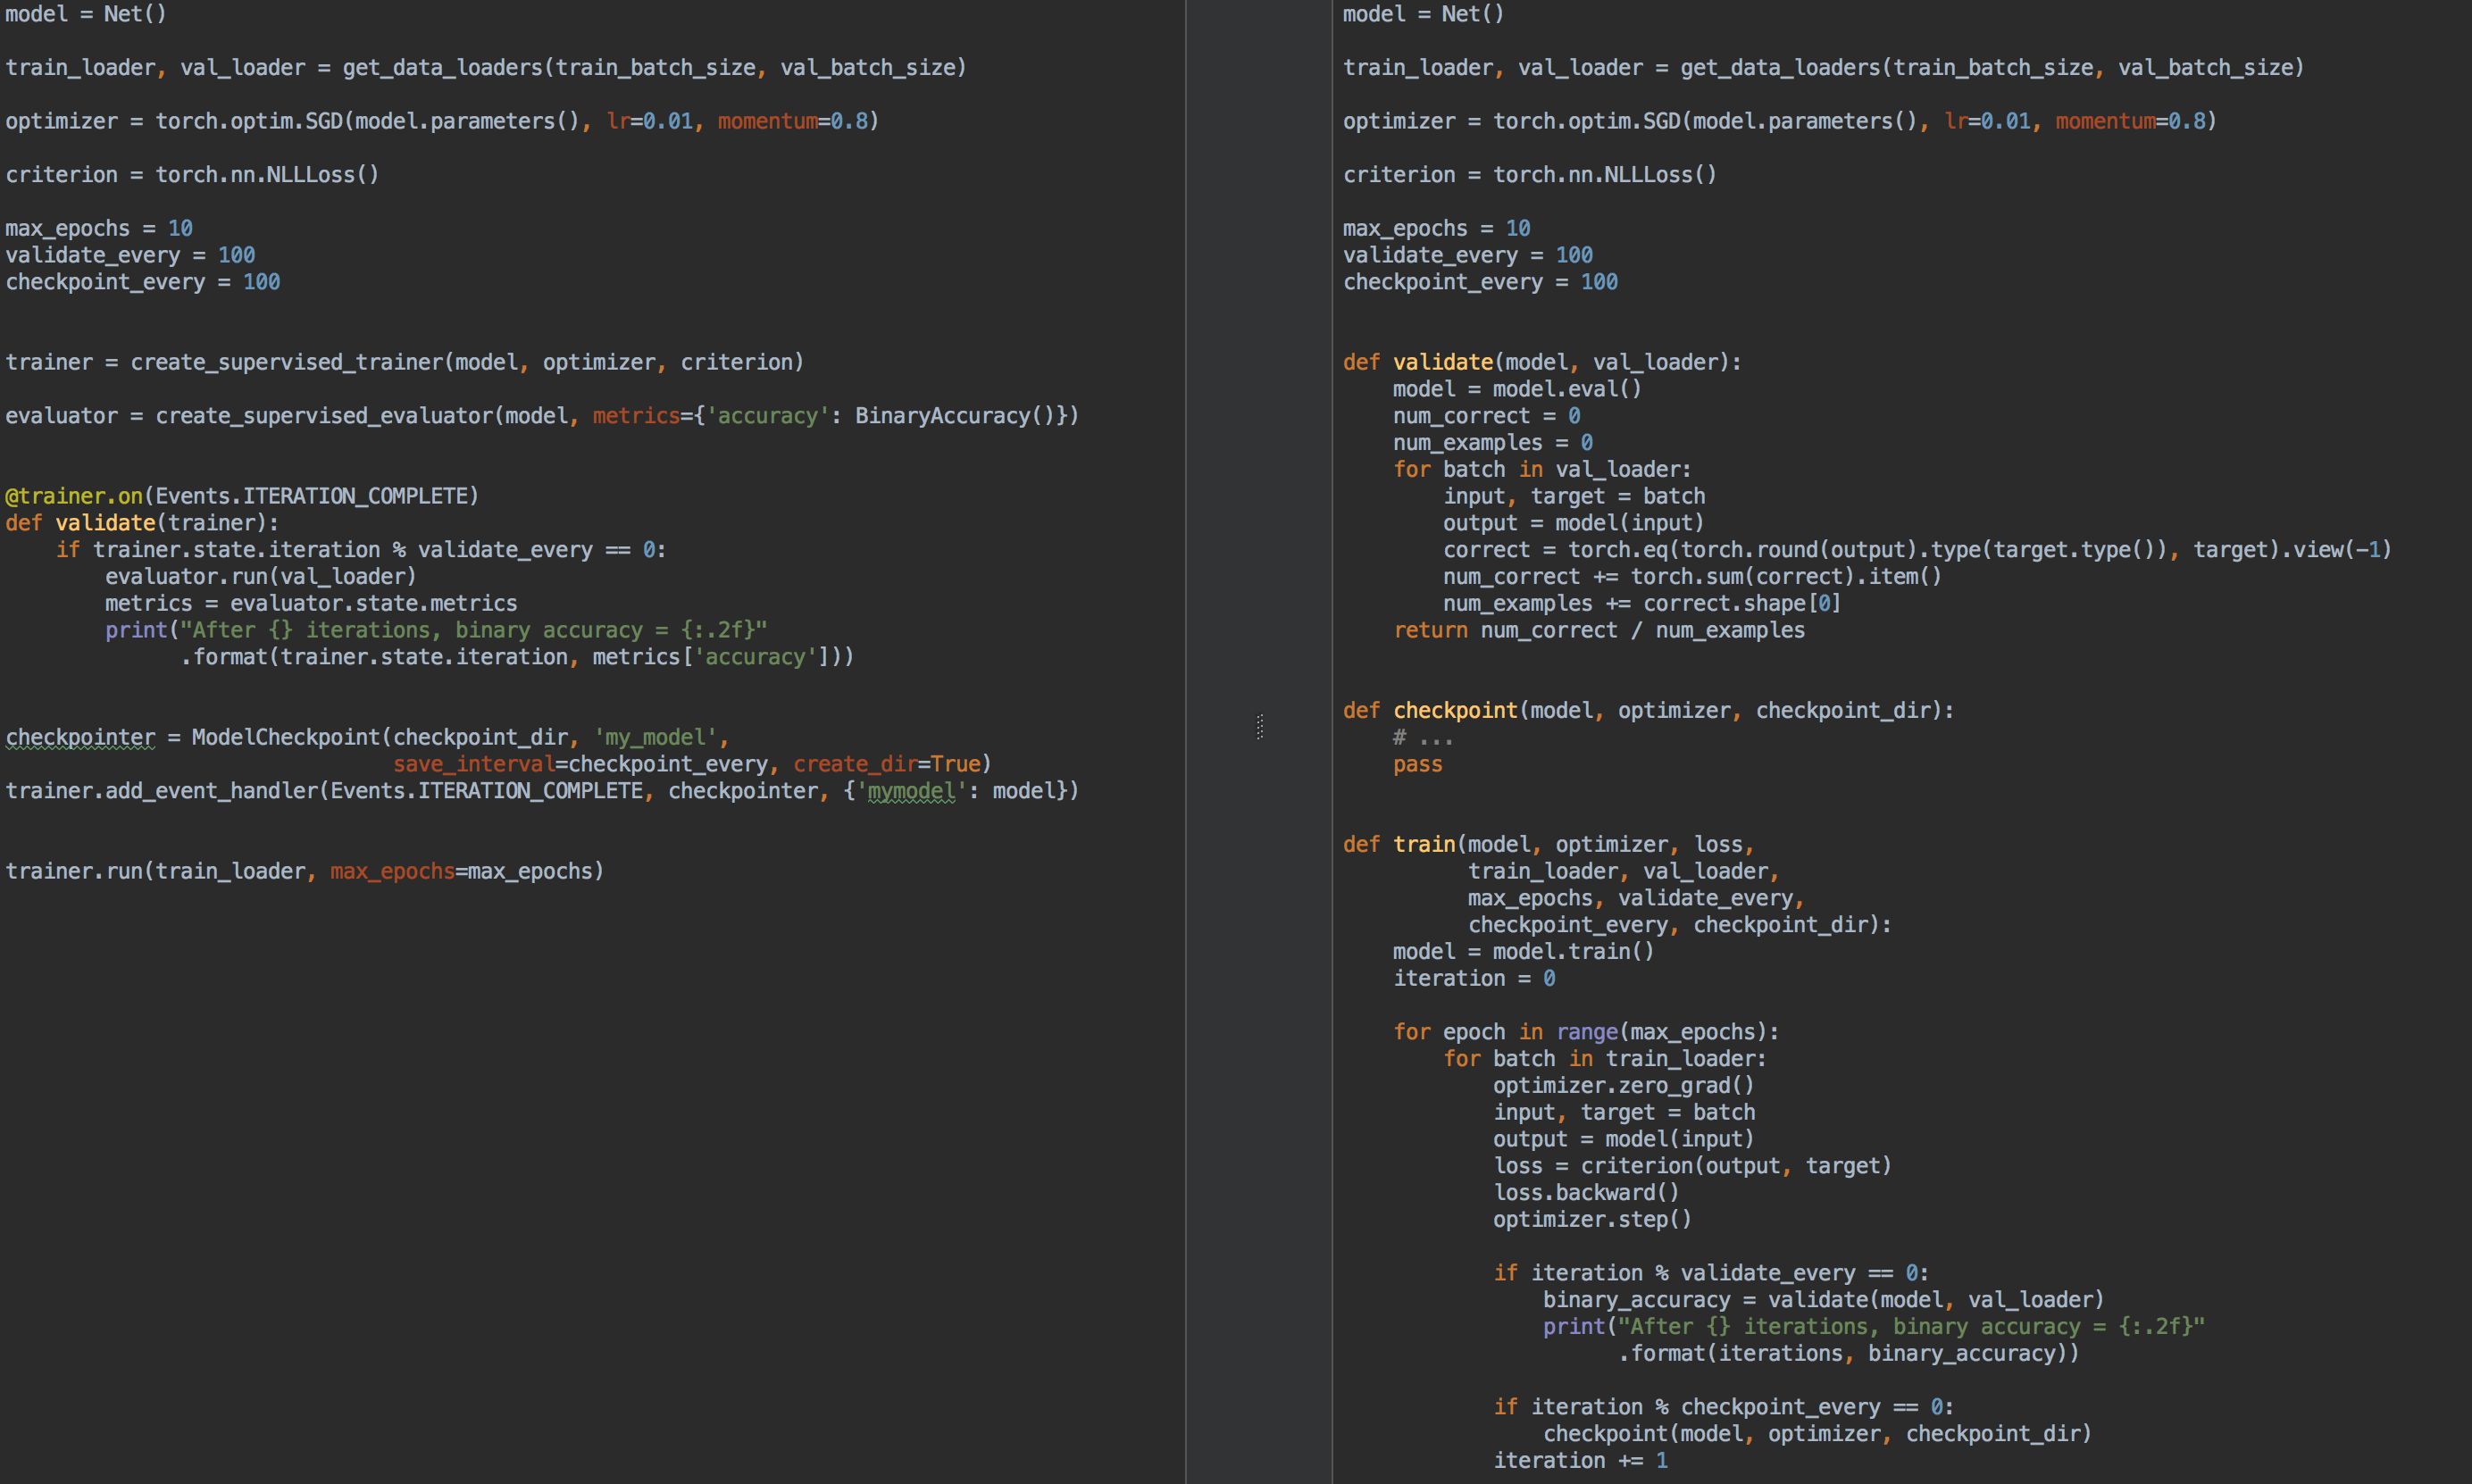Click 'pass' keyword in checkpoint function
The width and height of the screenshot is (2472, 1484).
pos(1417,764)
